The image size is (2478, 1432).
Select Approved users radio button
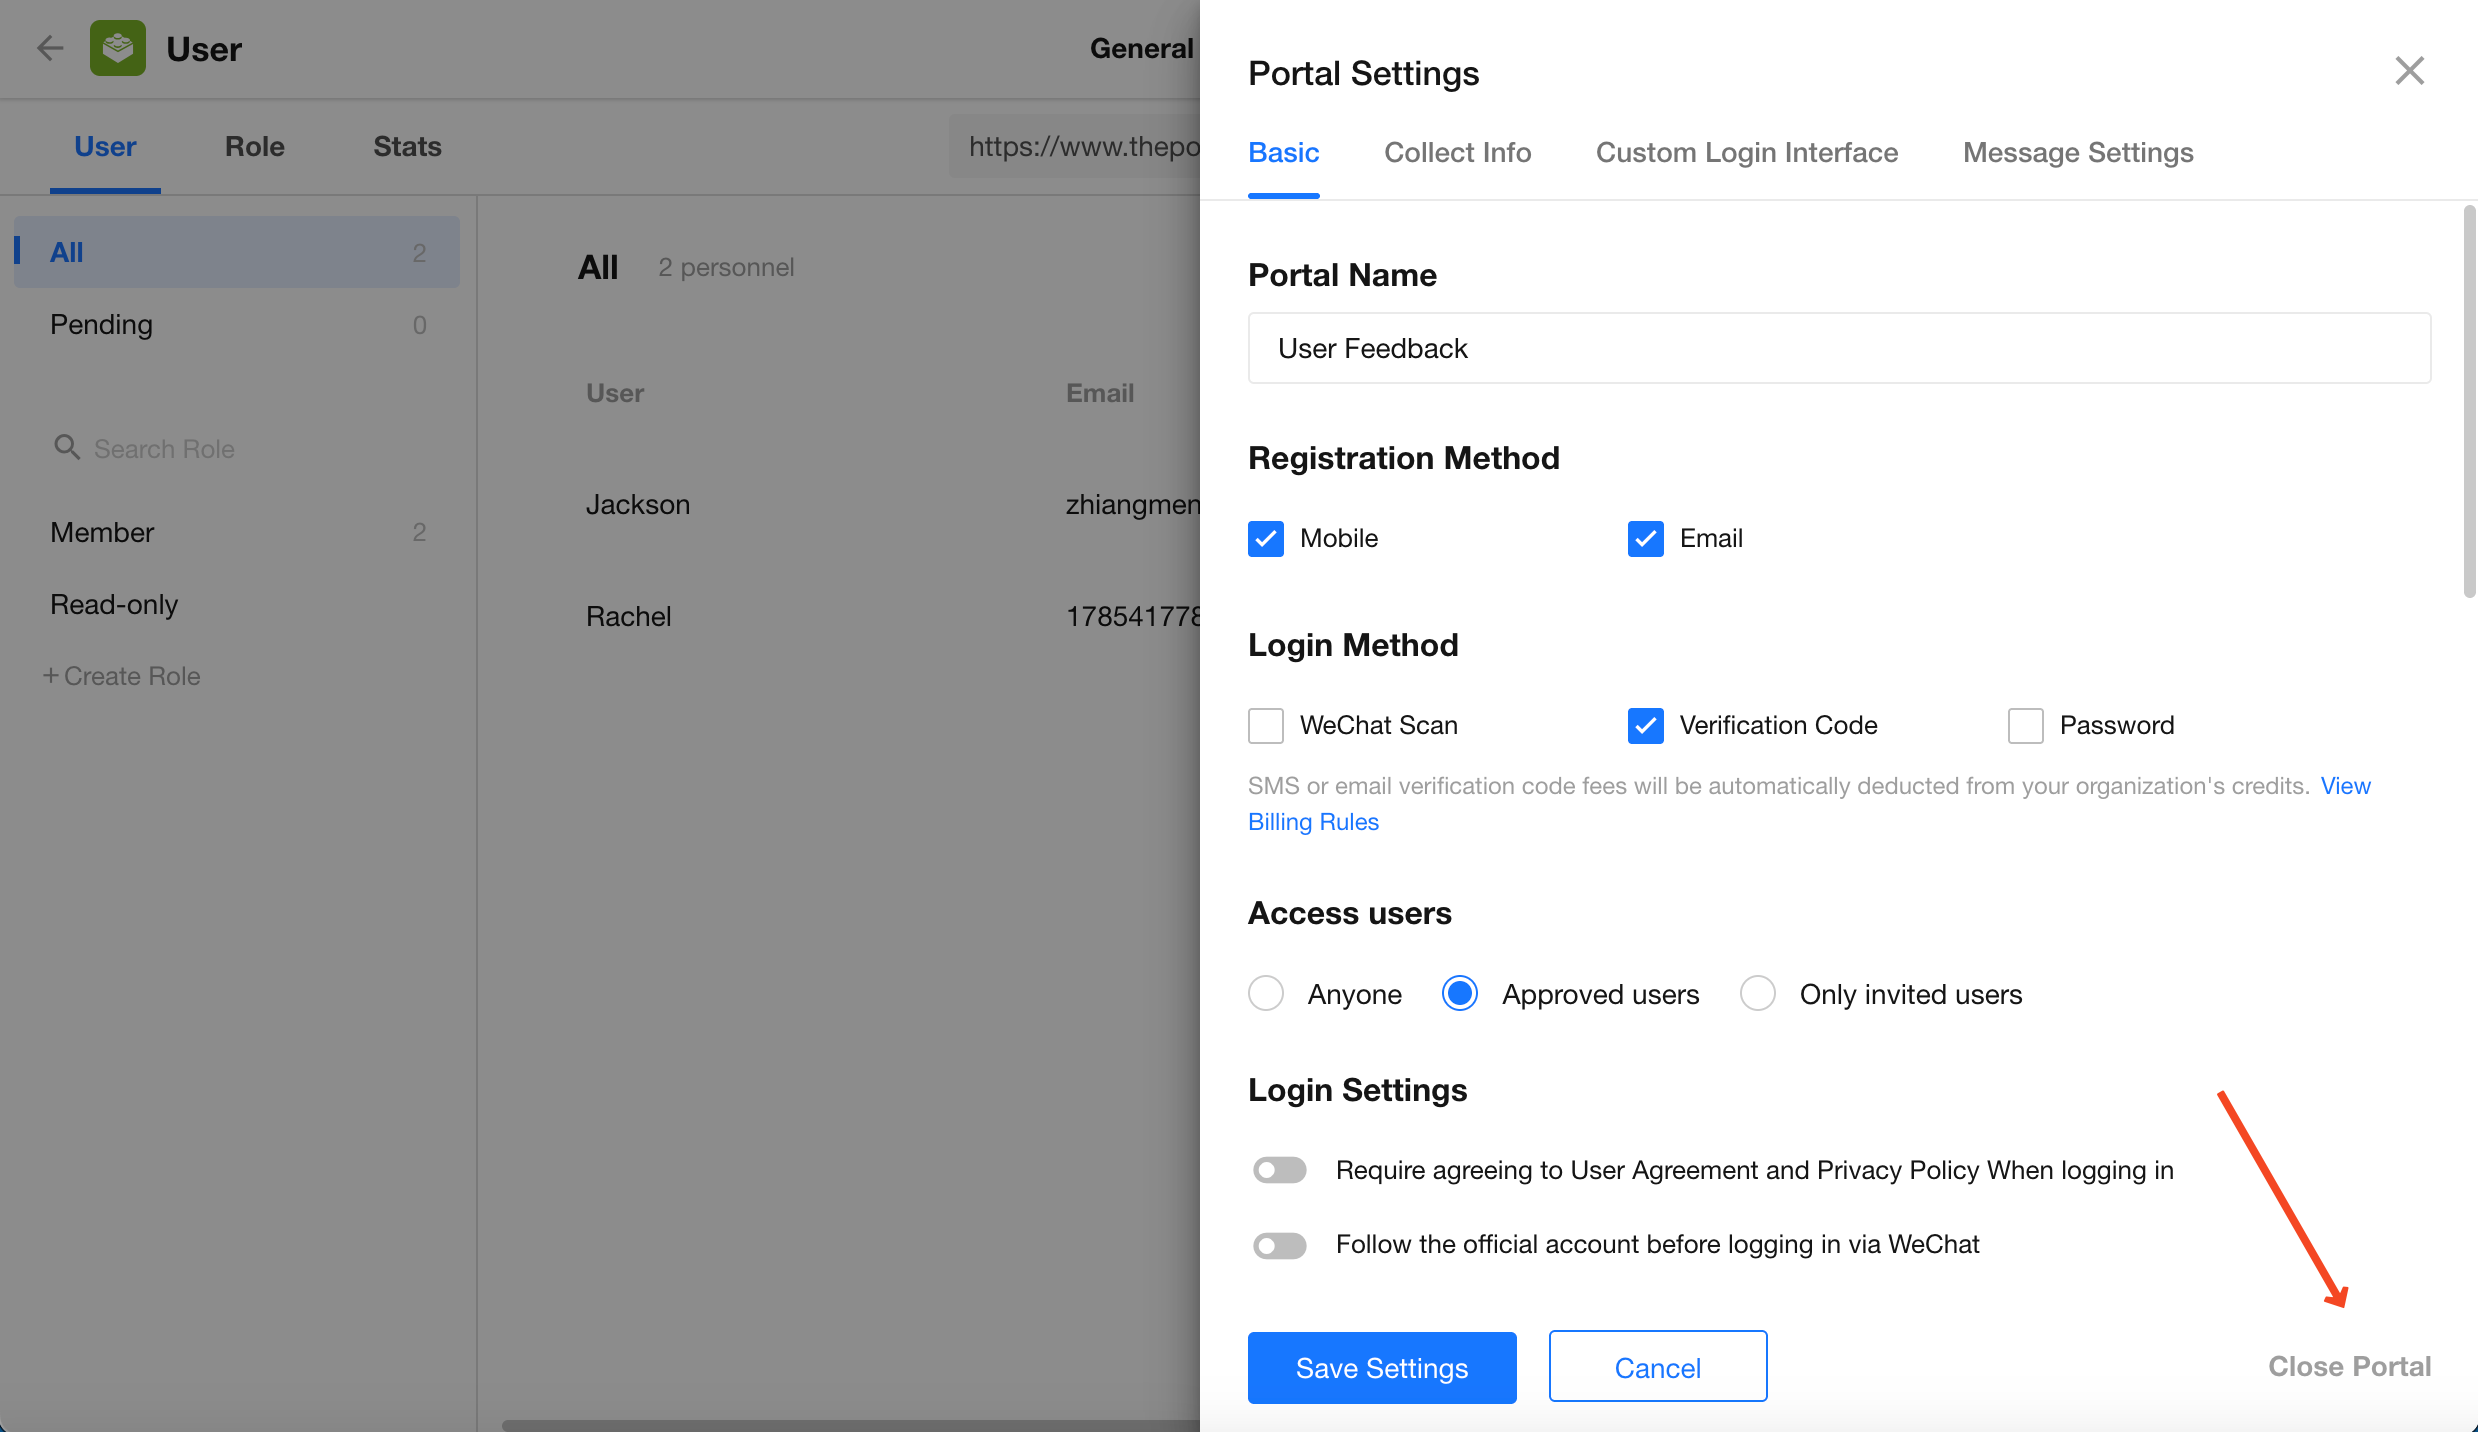(1460, 993)
